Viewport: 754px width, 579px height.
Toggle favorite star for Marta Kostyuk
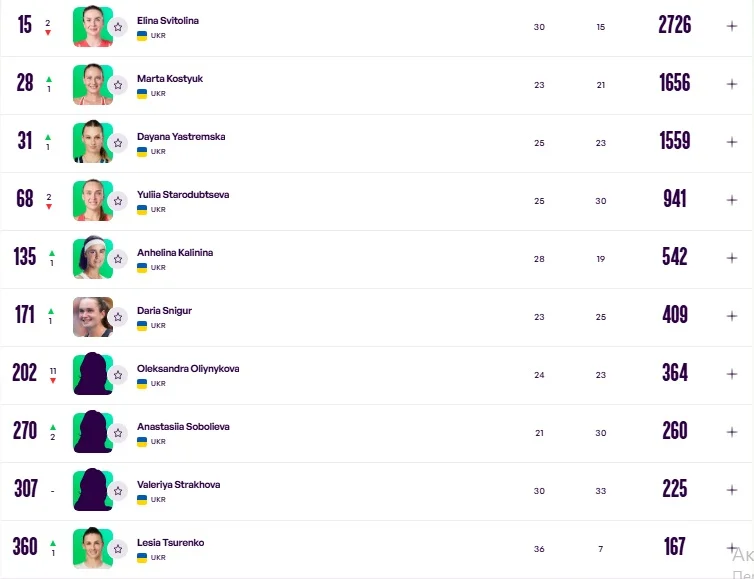(x=118, y=85)
